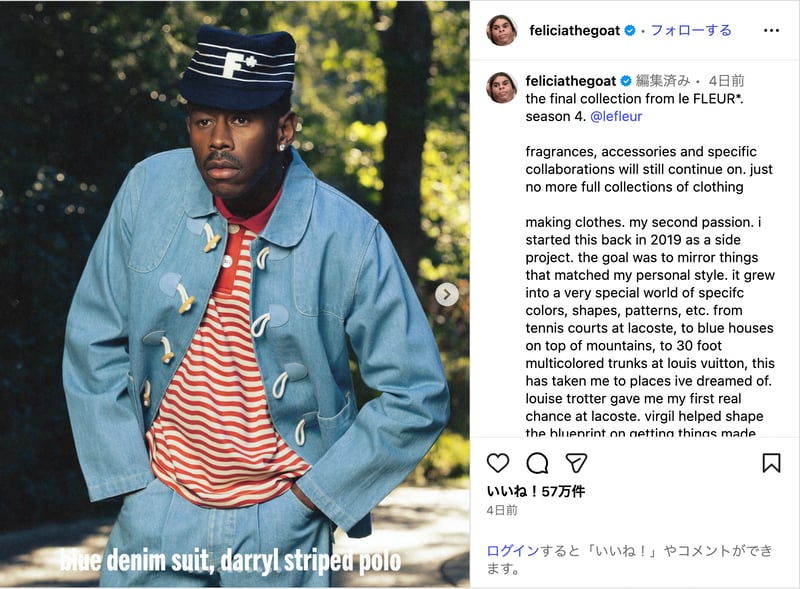Click the ログイン login link
This screenshot has height=589, width=800.
tap(513, 551)
